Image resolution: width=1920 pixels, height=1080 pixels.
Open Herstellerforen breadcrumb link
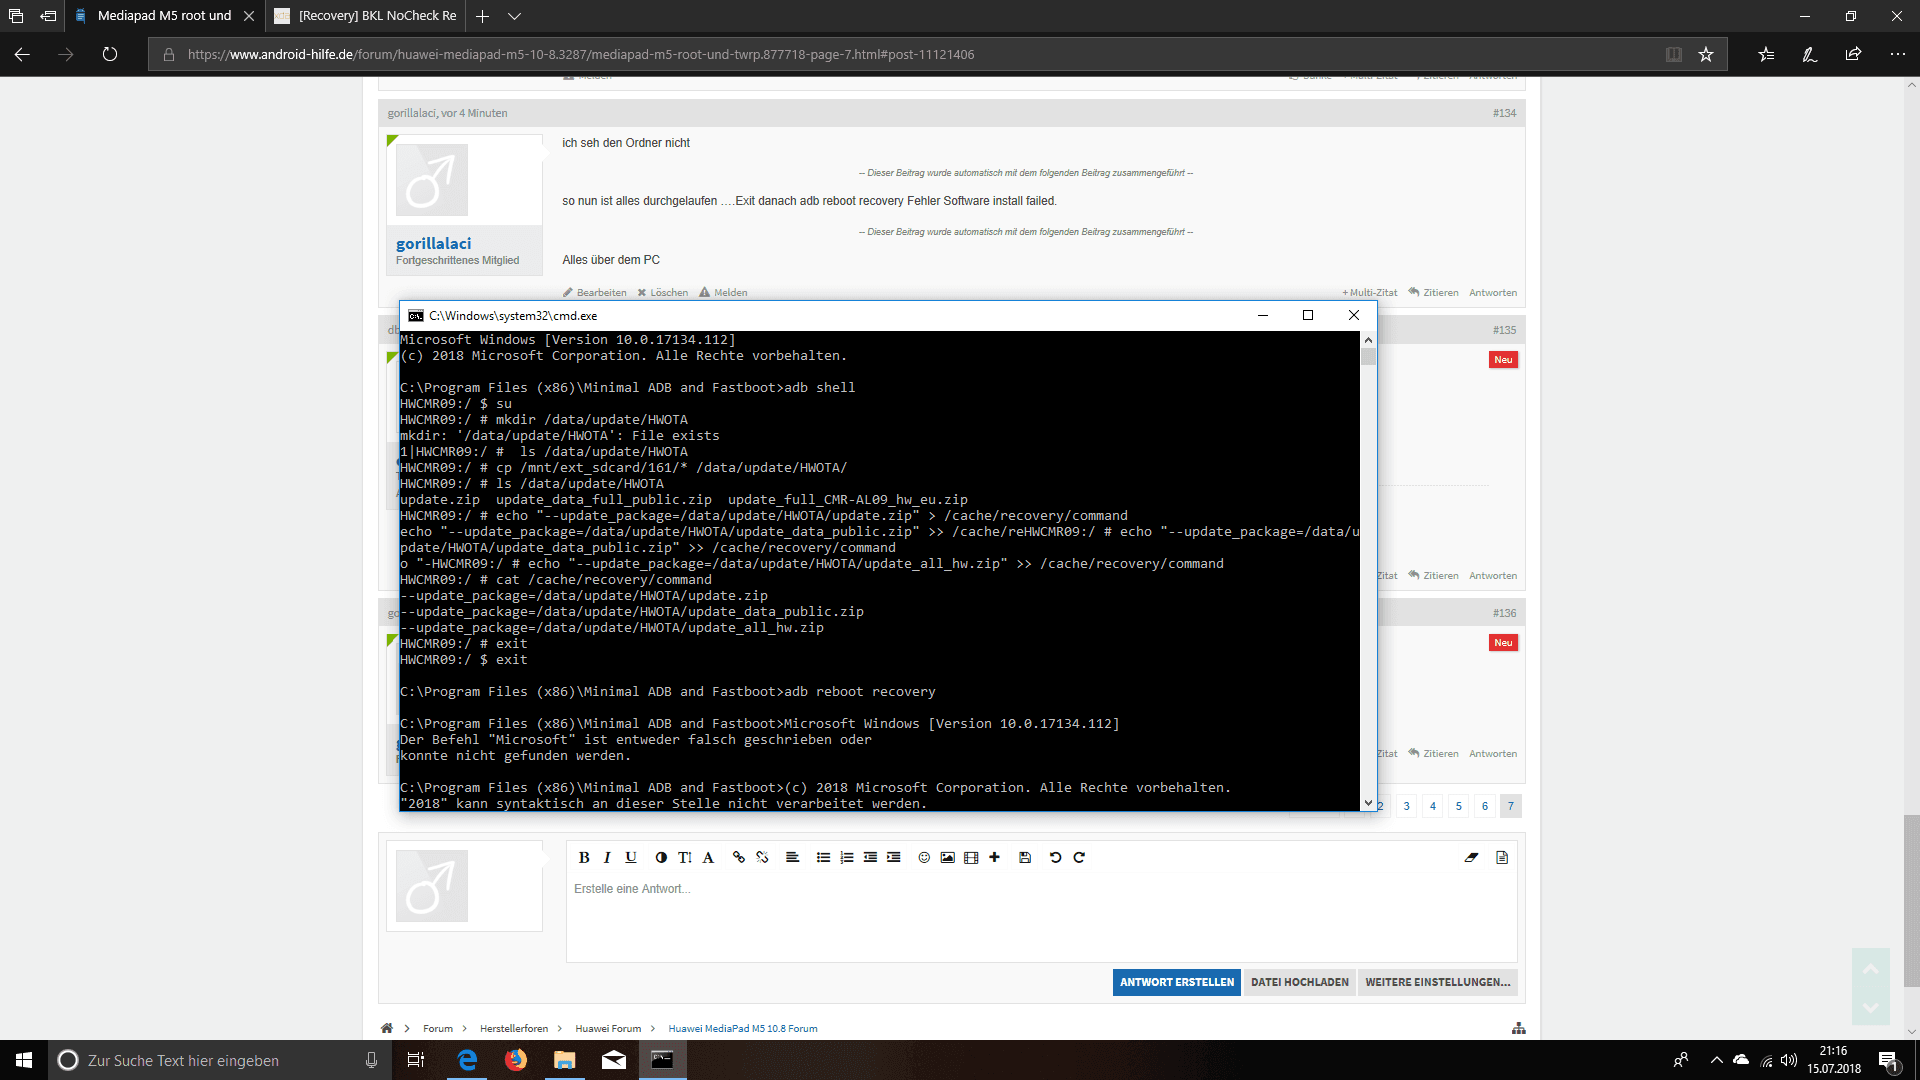[x=514, y=1028]
